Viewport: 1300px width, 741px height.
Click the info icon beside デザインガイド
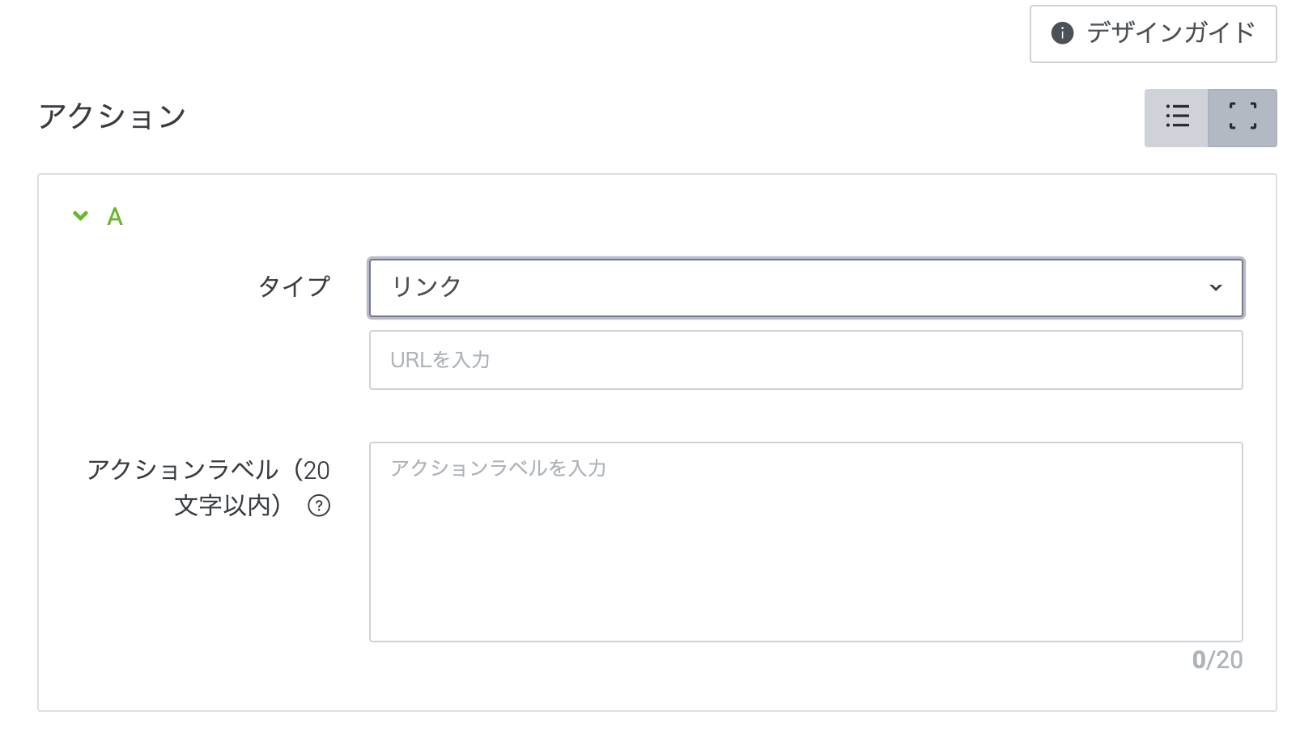click(1062, 34)
